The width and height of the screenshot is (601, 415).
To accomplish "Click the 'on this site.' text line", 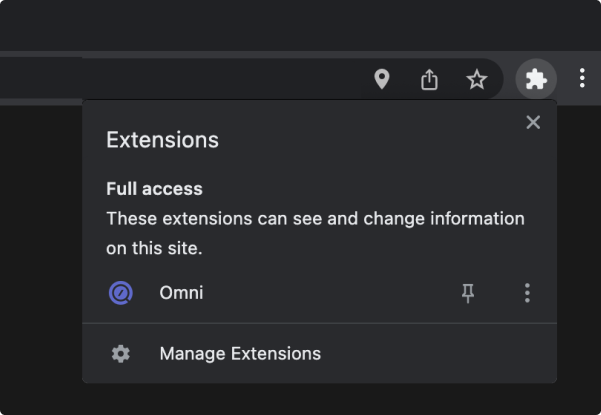I will pyautogui.click(x=154, y=248).
